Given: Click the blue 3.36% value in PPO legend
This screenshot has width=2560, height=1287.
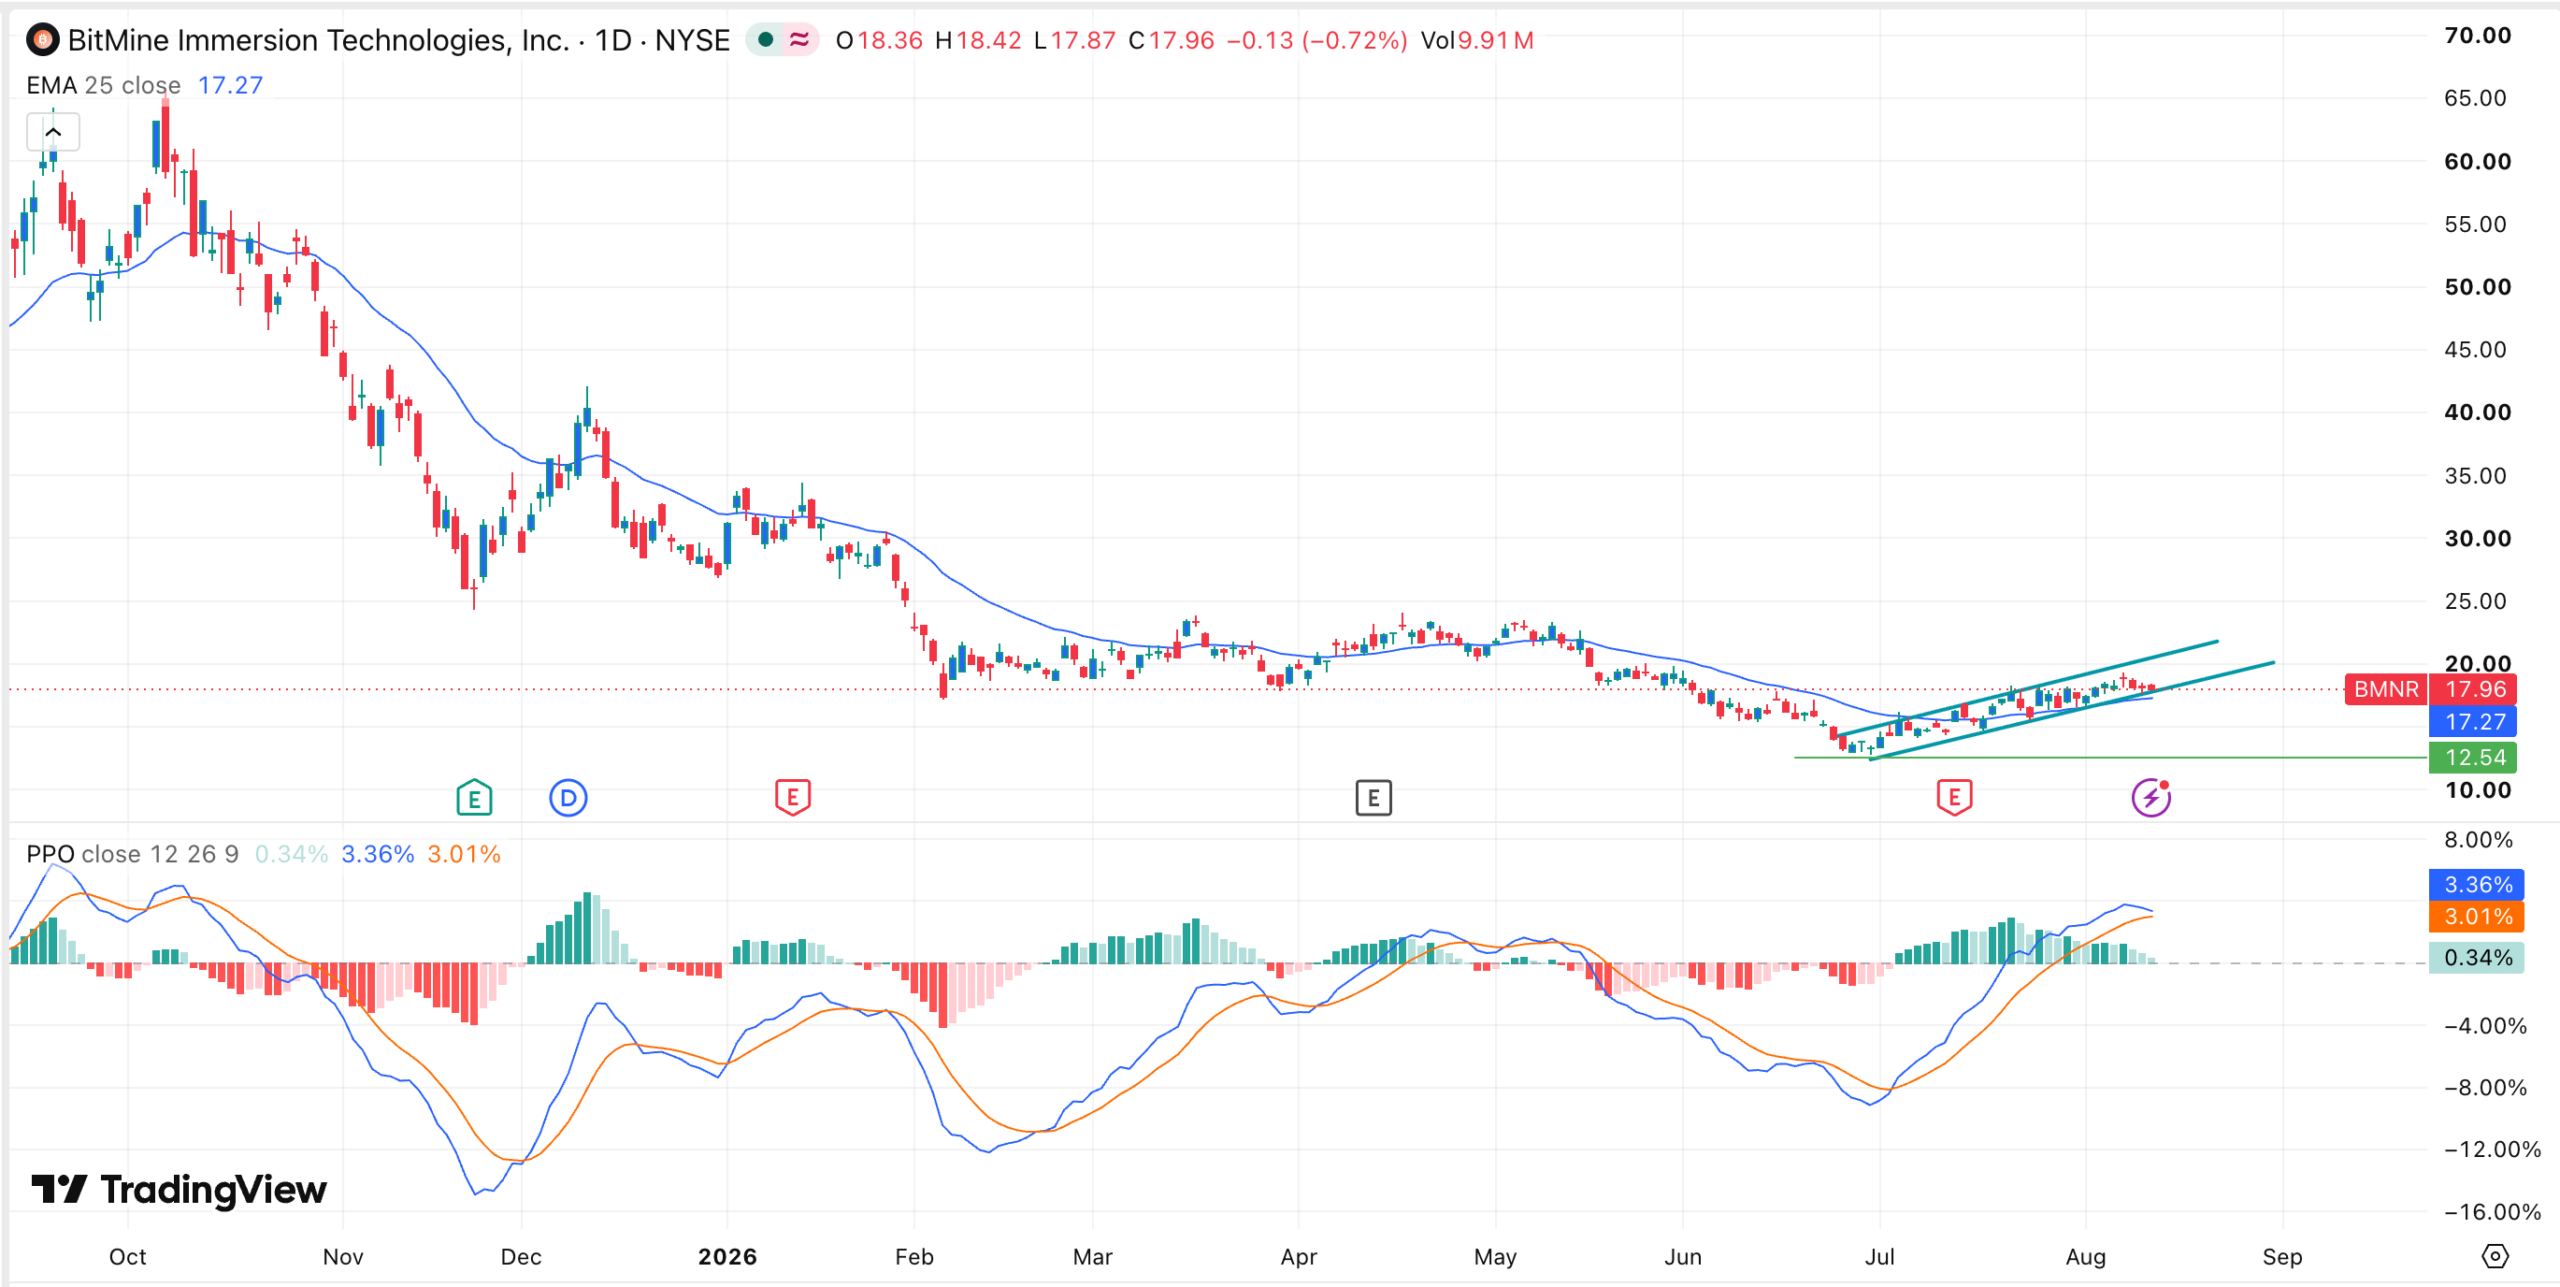Looking at the screenshot, I should point(377,854).
